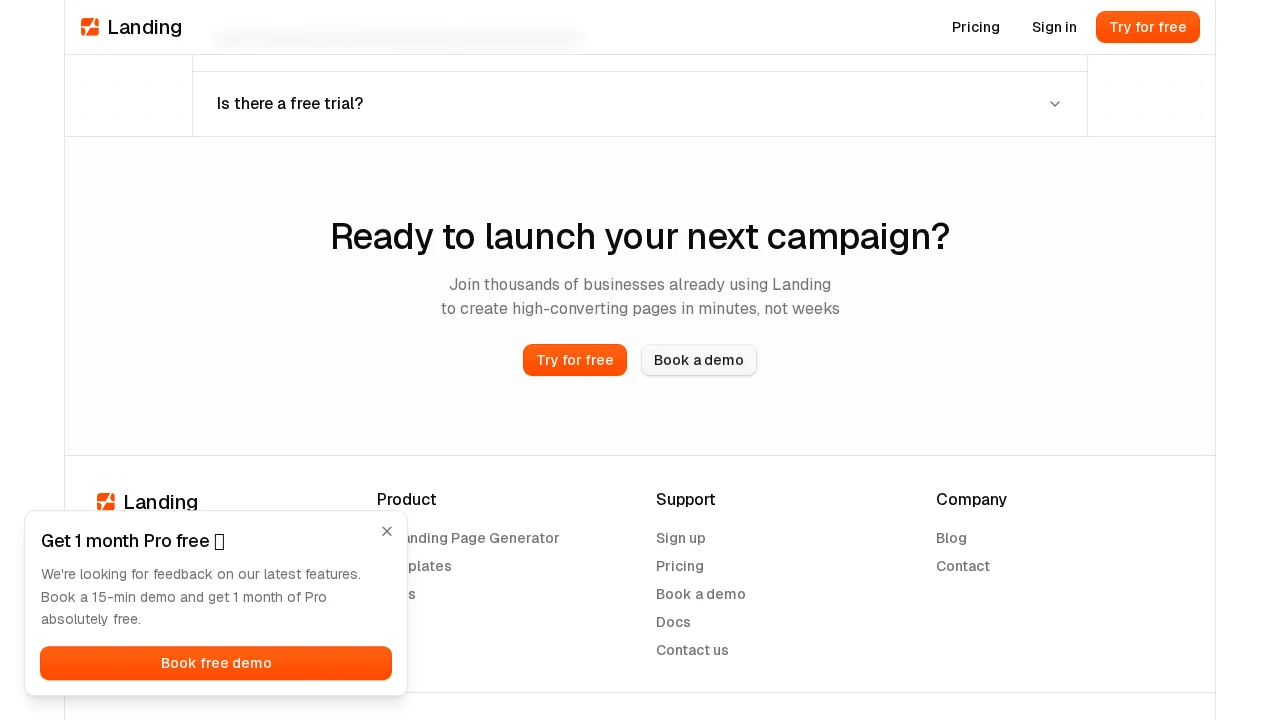Open Pricing in the top navigation
Image resolution: width=1280 pixels, height=720 pixels.
coord(975,27)
